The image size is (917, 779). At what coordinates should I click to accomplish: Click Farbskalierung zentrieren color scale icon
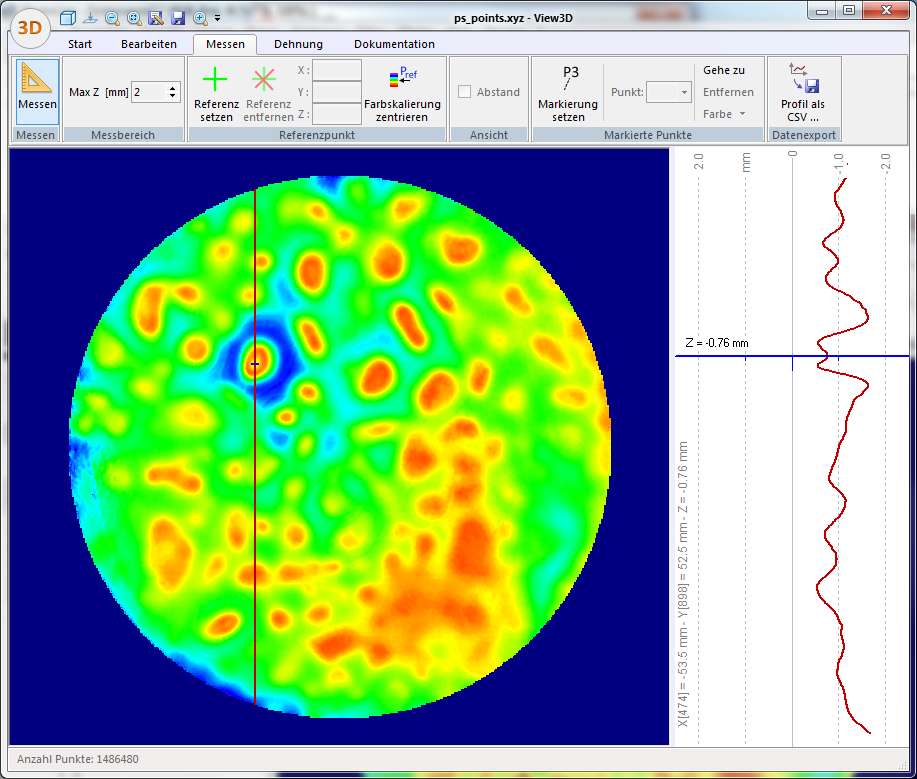(x=402, y=80)
